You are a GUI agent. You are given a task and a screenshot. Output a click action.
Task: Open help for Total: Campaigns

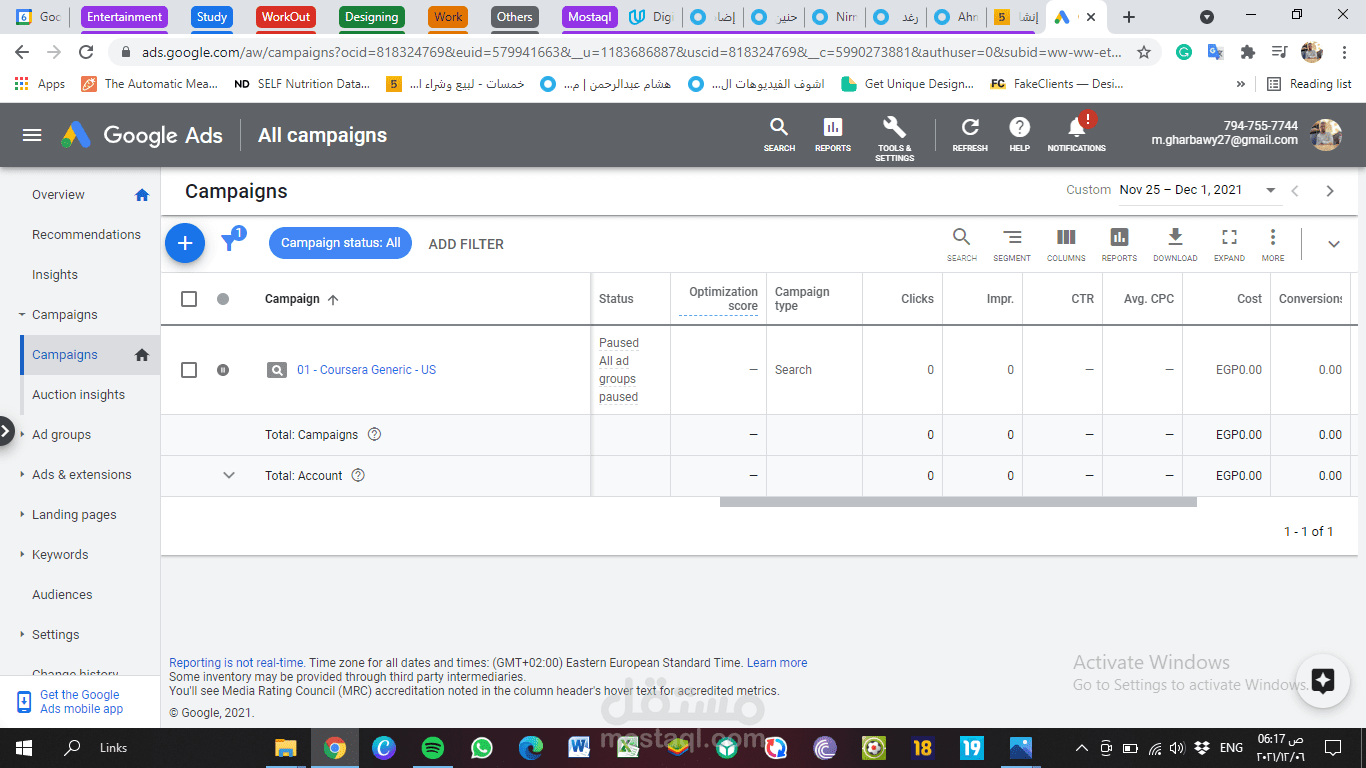click(x=375, y=434)
